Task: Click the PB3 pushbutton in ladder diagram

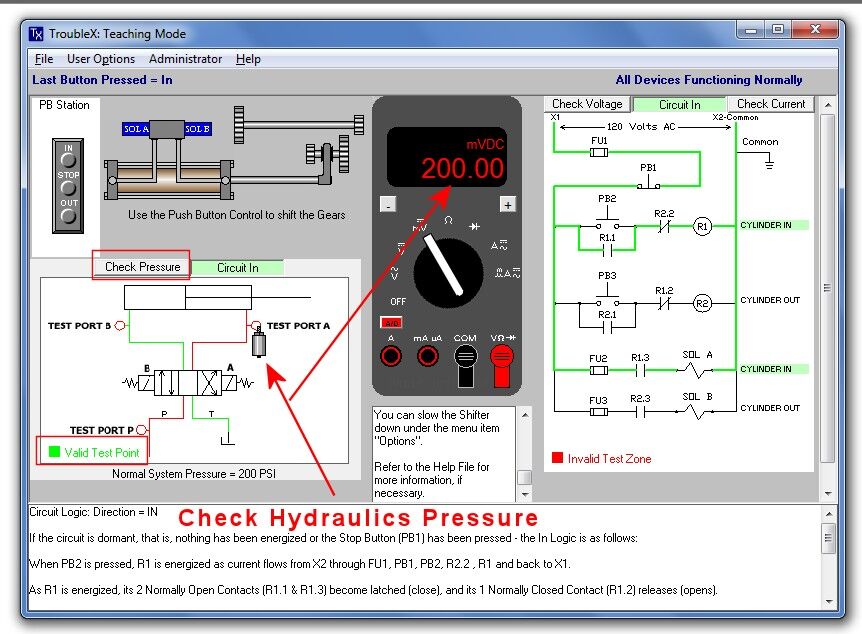Action: pyautogui.click(x=607, y=297)
